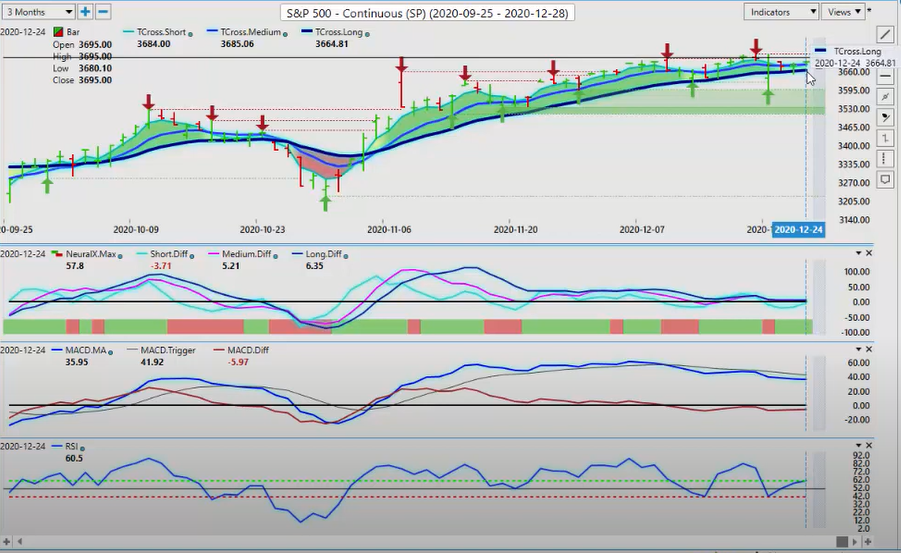This screenshot has height=553, width=901.
Task: Click the Close 3695.00 value
Action: (95, 80)
